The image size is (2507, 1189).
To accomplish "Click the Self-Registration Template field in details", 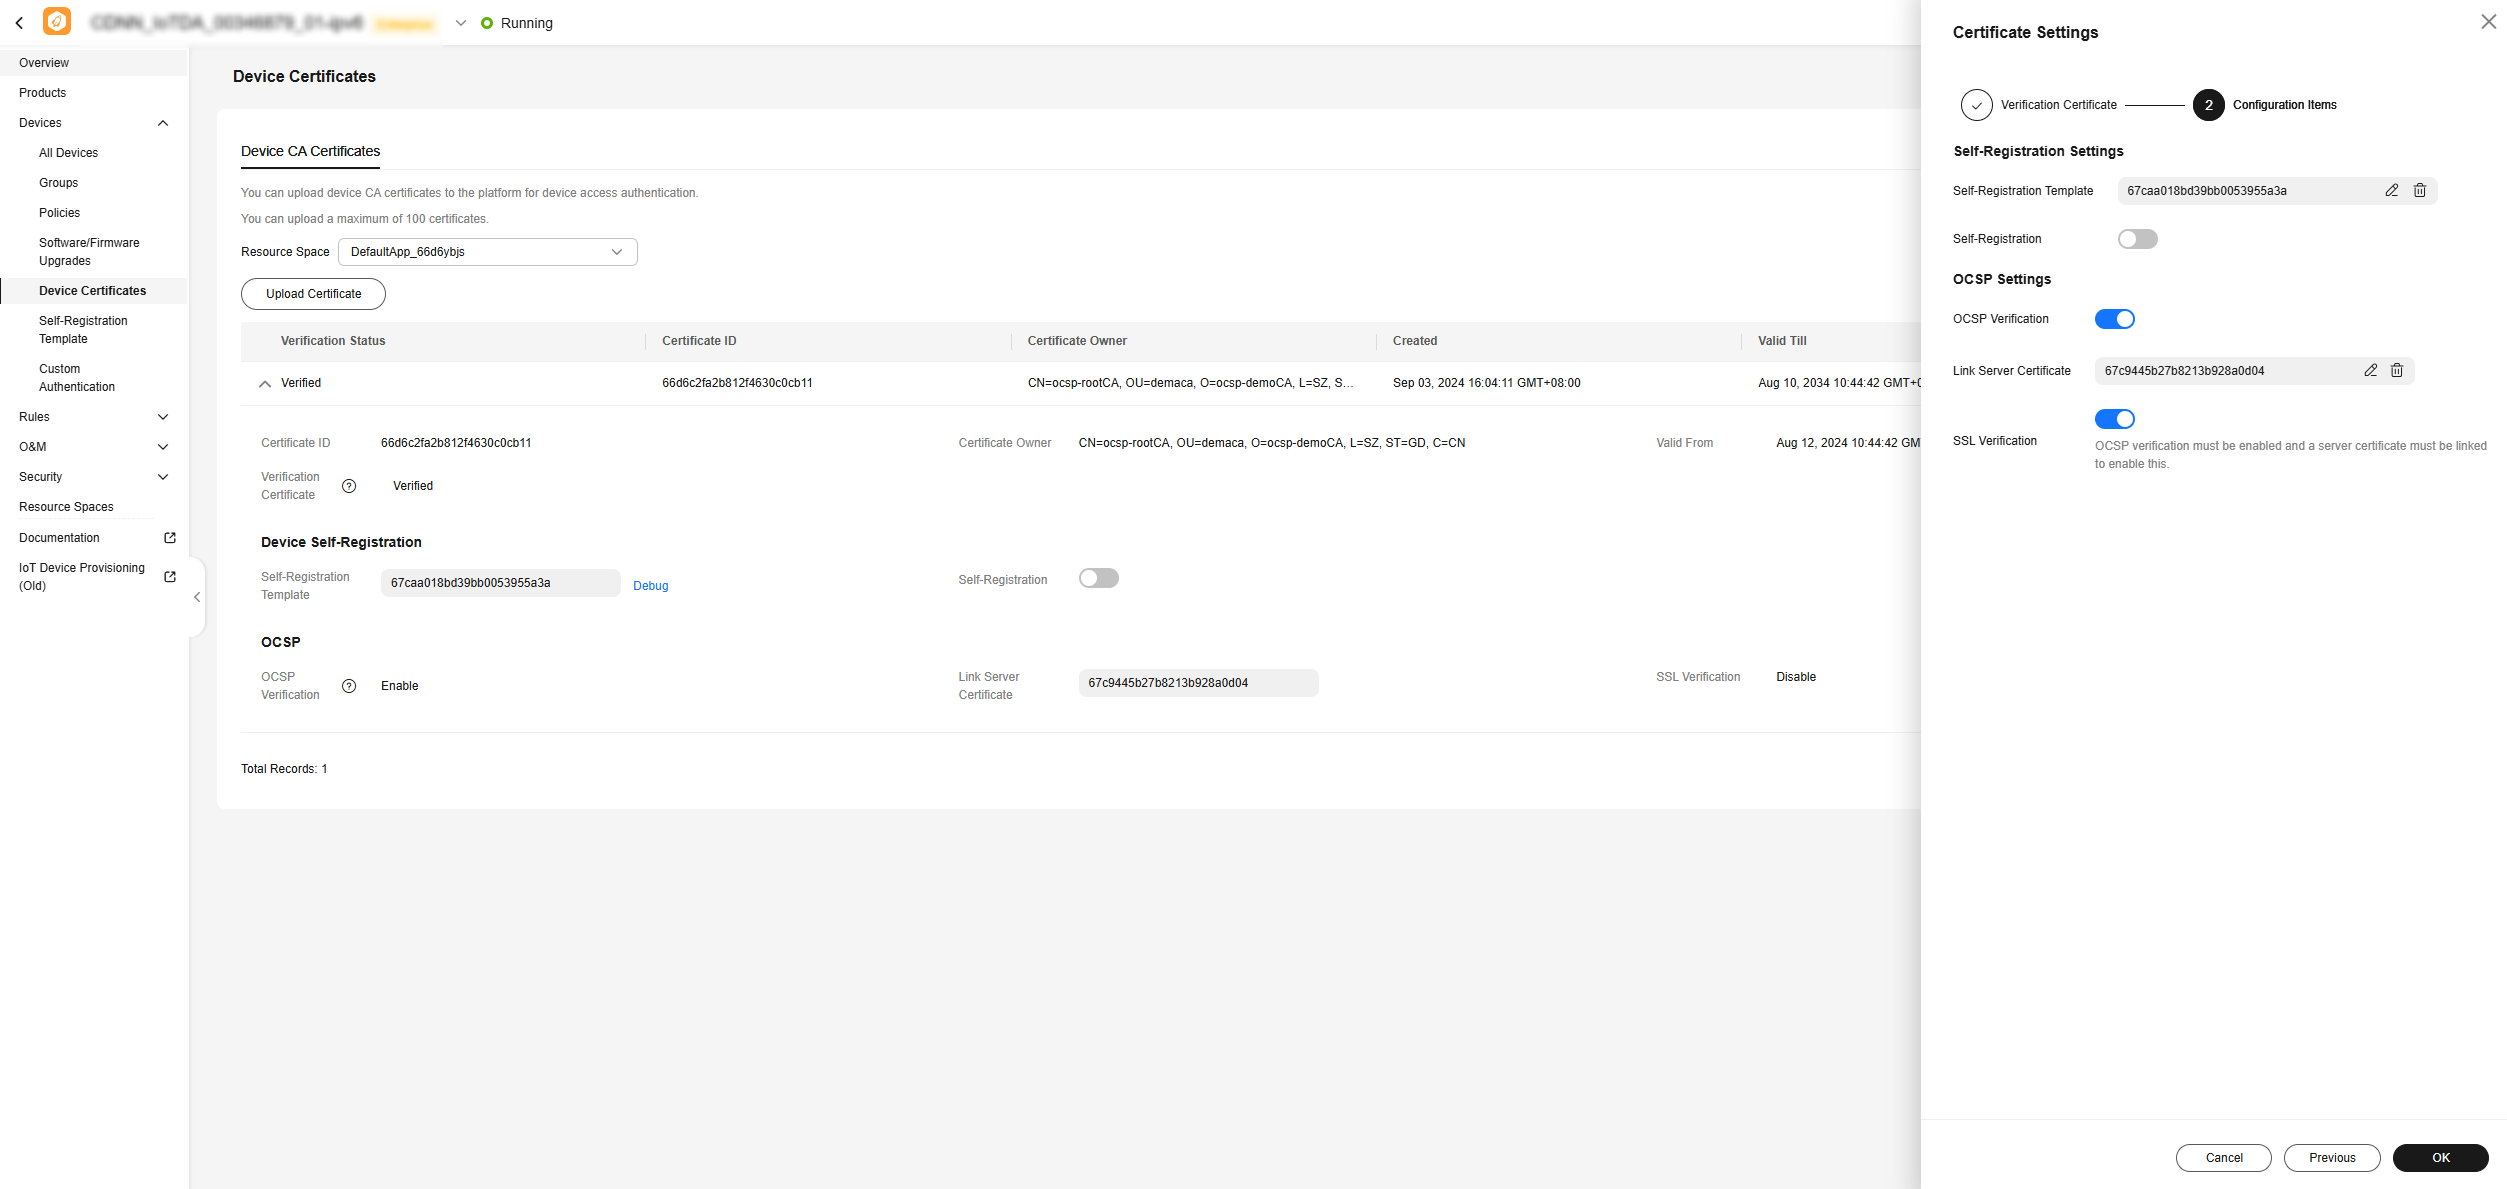I will pyautogui.click(x=500, y=583).
